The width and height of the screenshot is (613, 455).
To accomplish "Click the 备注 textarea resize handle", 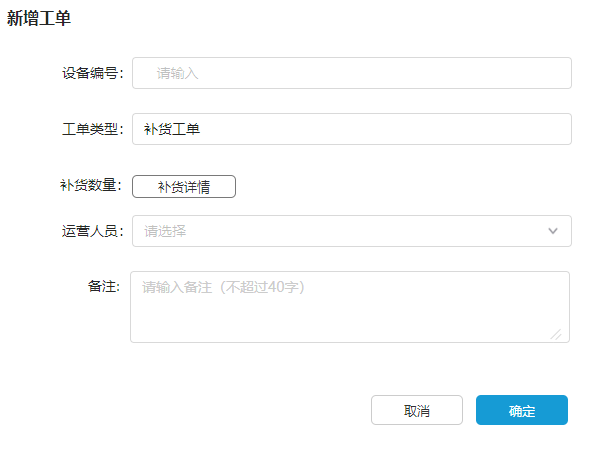I will click(x=556, y=334).
